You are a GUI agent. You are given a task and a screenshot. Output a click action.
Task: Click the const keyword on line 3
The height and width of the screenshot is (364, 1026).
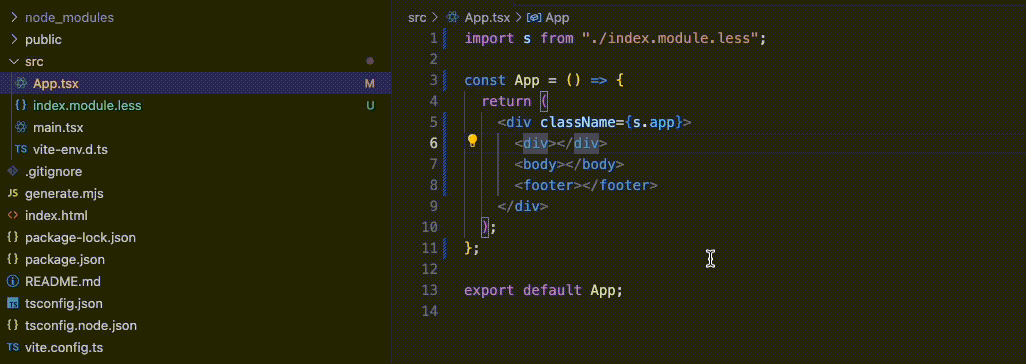[485, 81]
